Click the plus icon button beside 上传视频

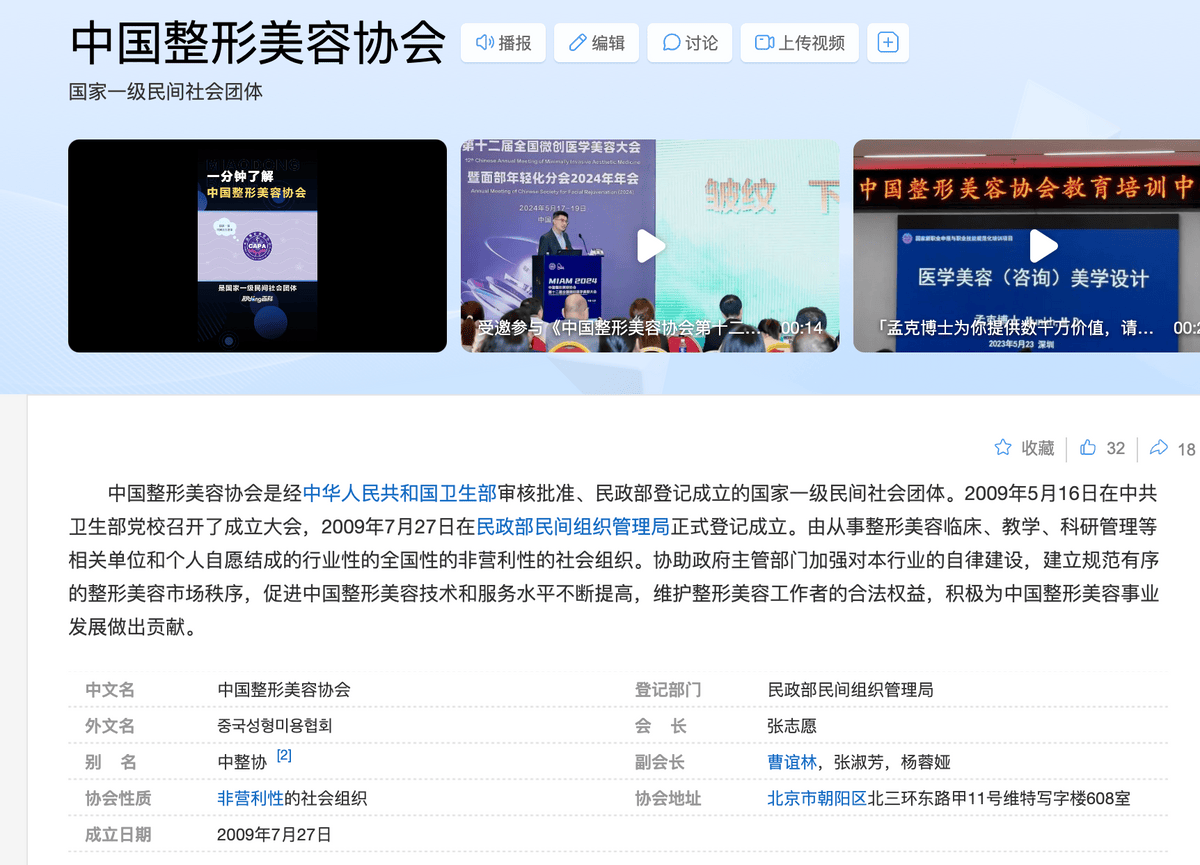click(888, 42)
